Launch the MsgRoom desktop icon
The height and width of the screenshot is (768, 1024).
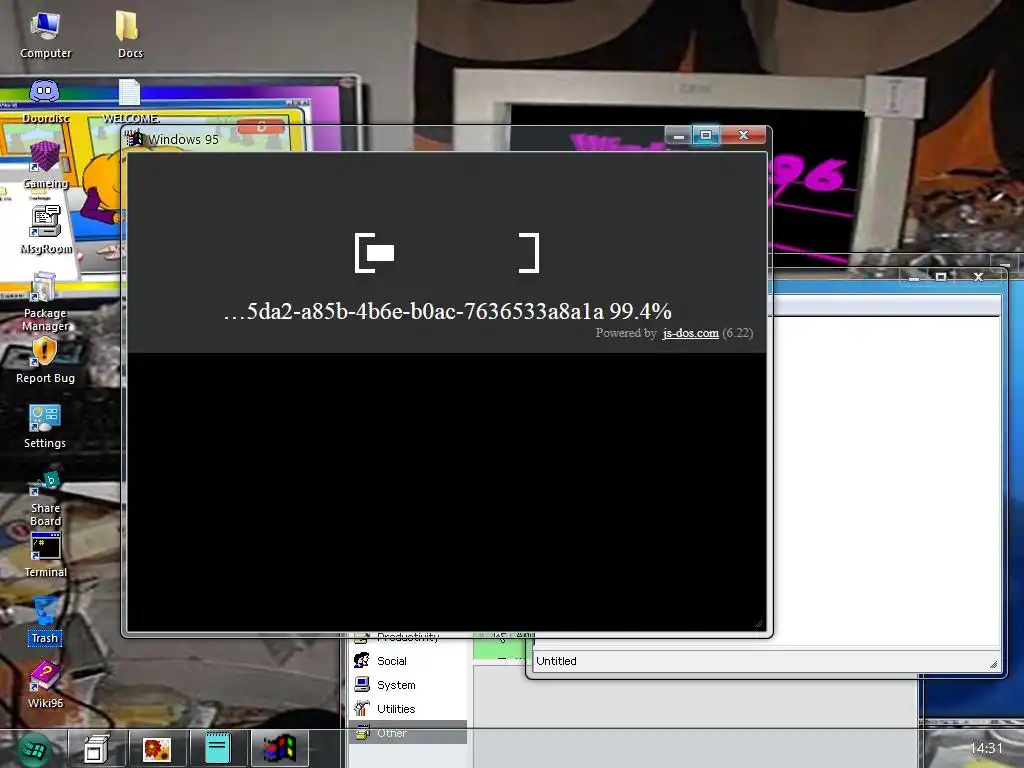click(46, 229)
